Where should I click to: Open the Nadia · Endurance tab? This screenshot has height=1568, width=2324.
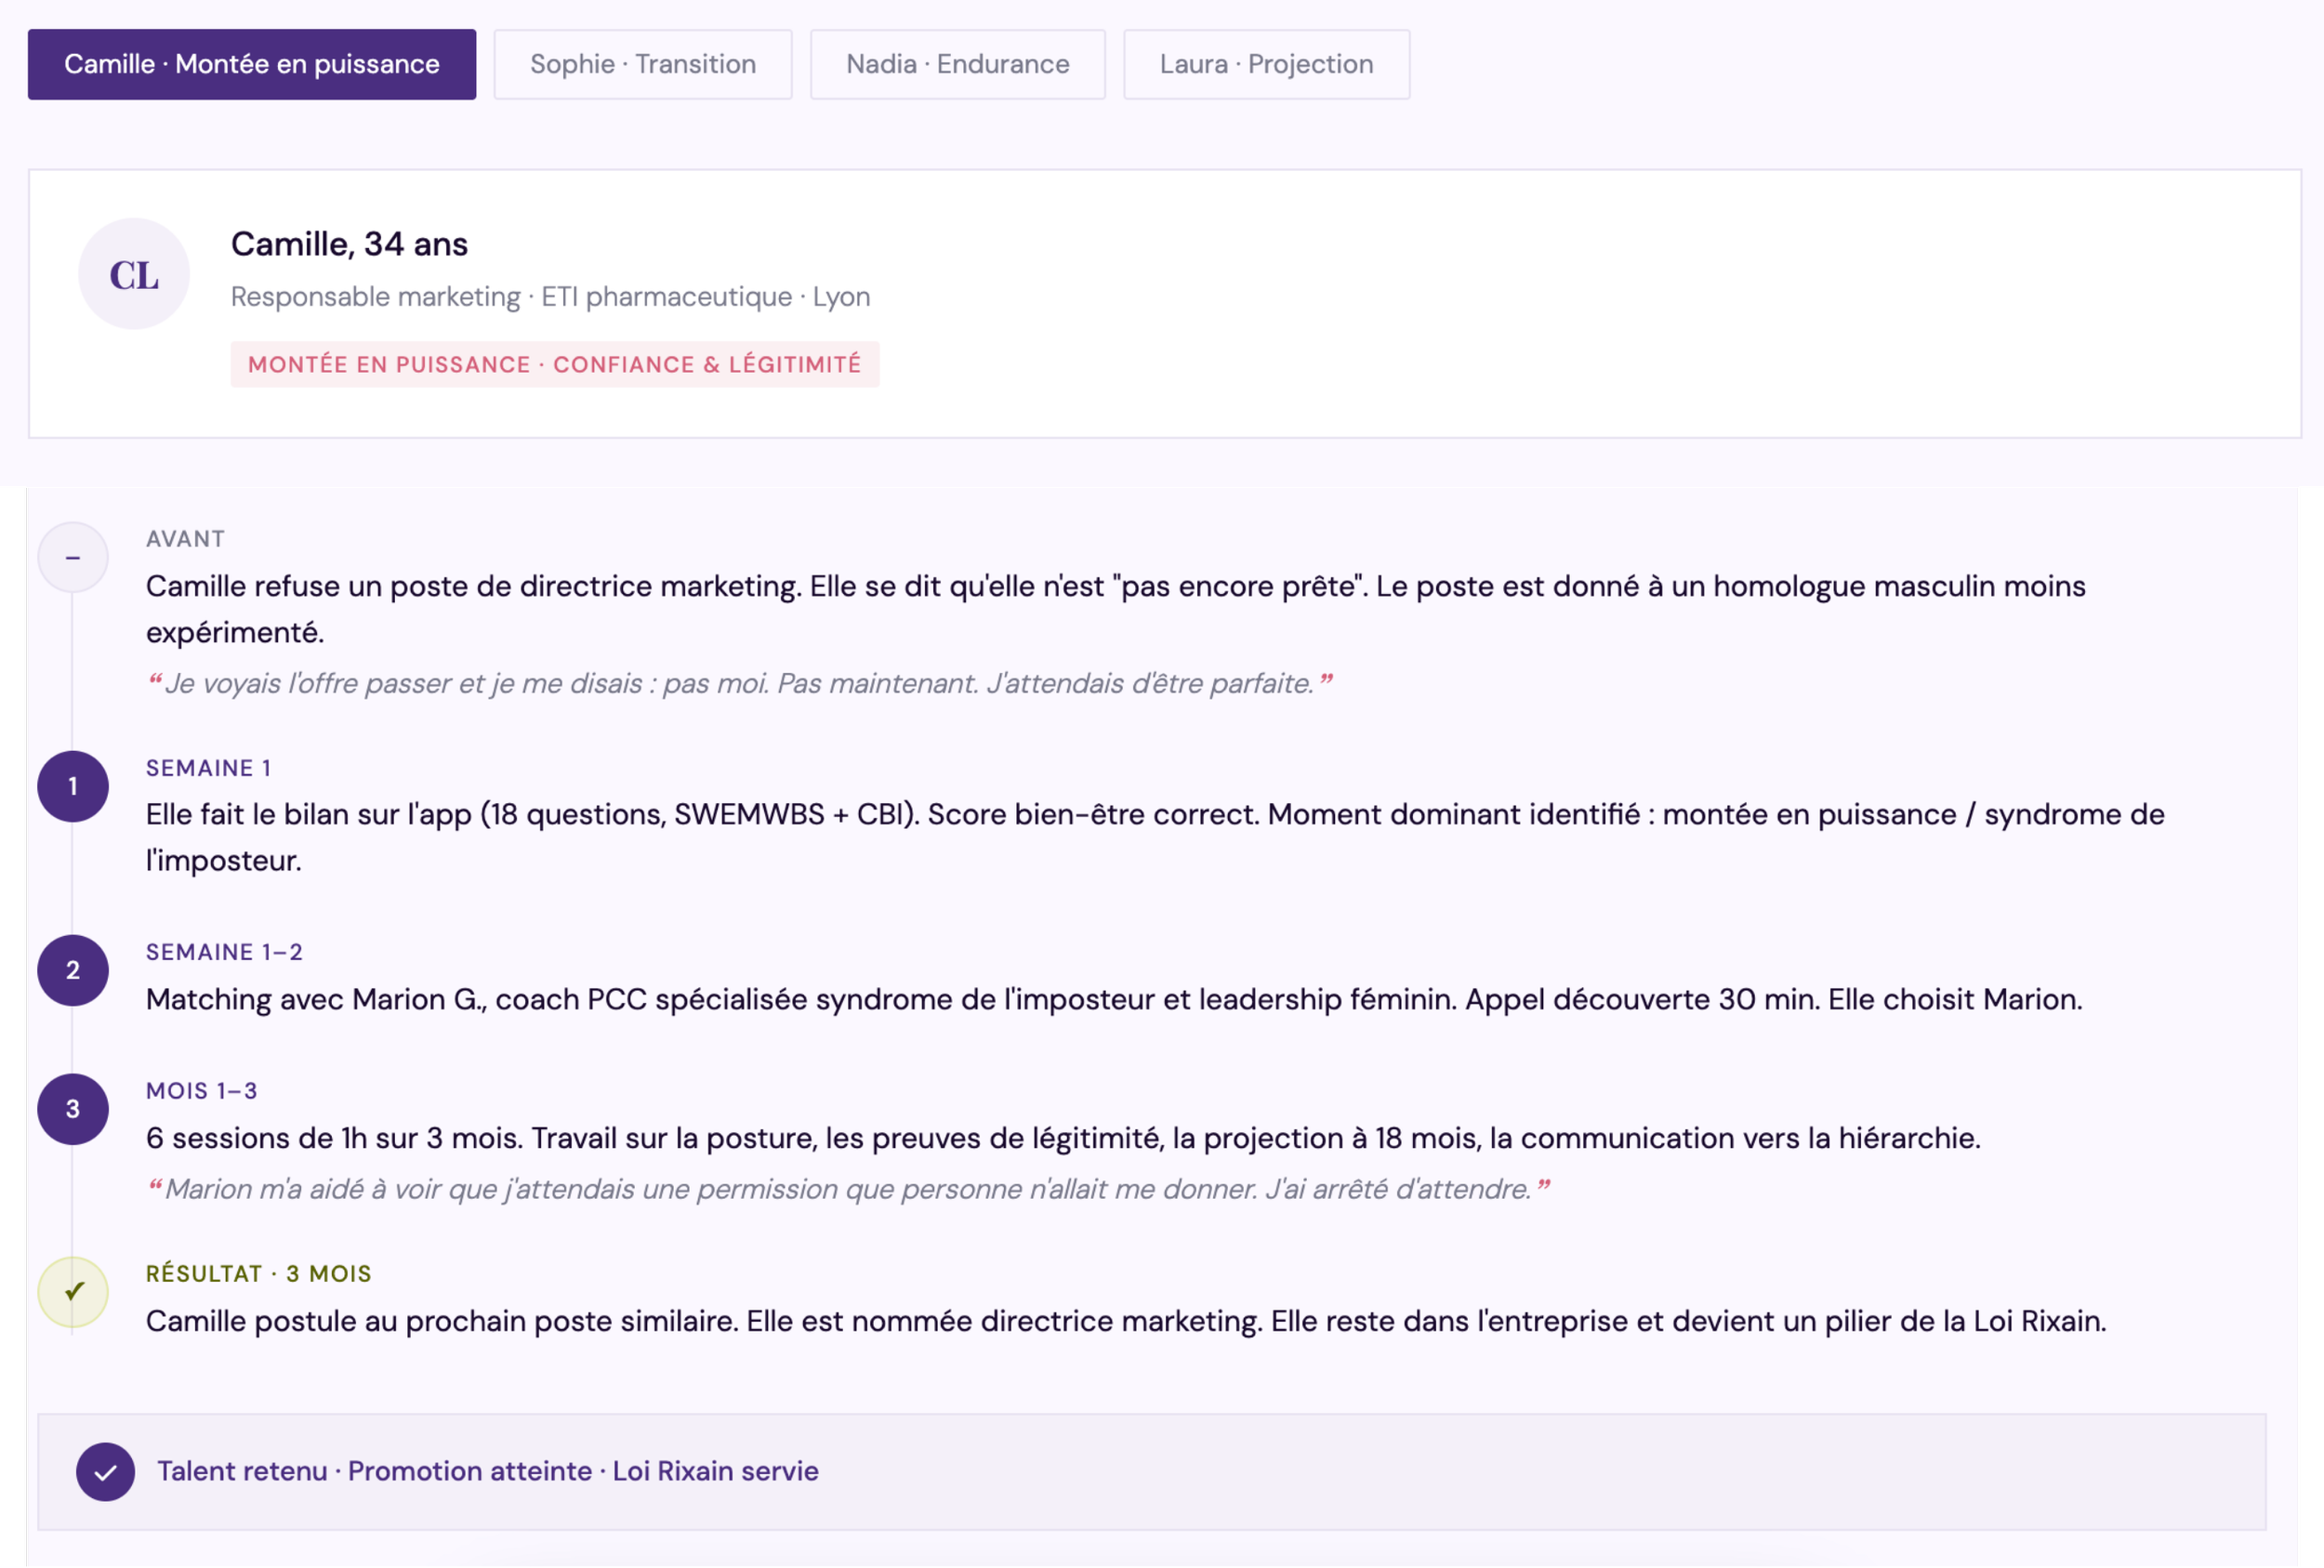point(957,64)
